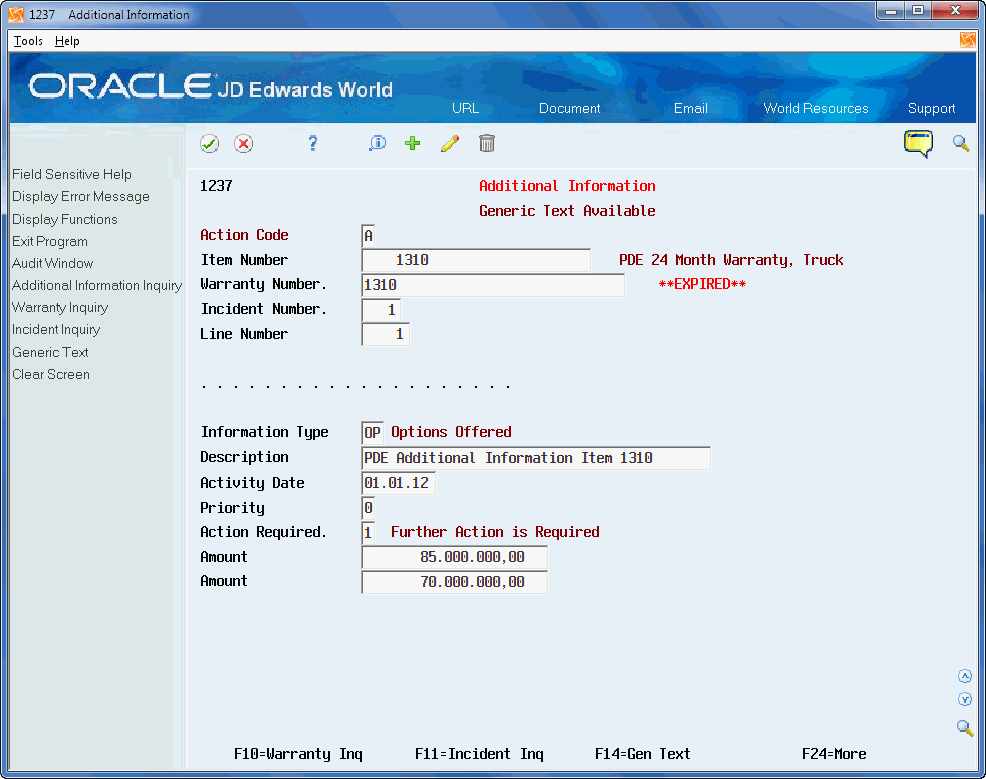The height and width of the screenshot is (779, 986).
Task: Open the Email banner link
Action: tap(690, 108)
